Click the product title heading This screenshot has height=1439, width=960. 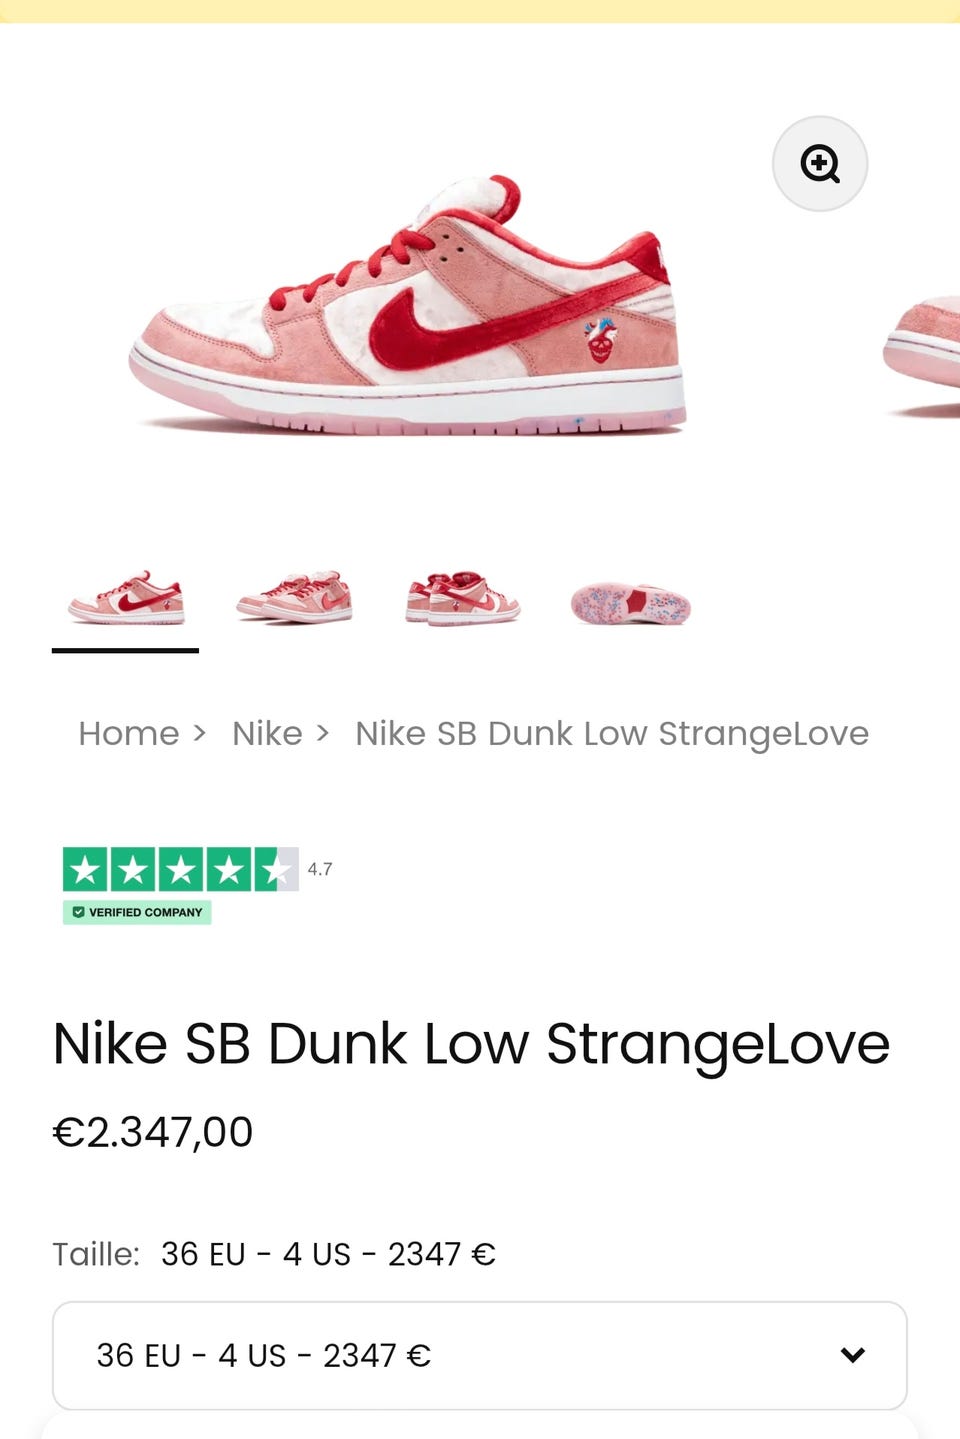(x=471, y=1044)
